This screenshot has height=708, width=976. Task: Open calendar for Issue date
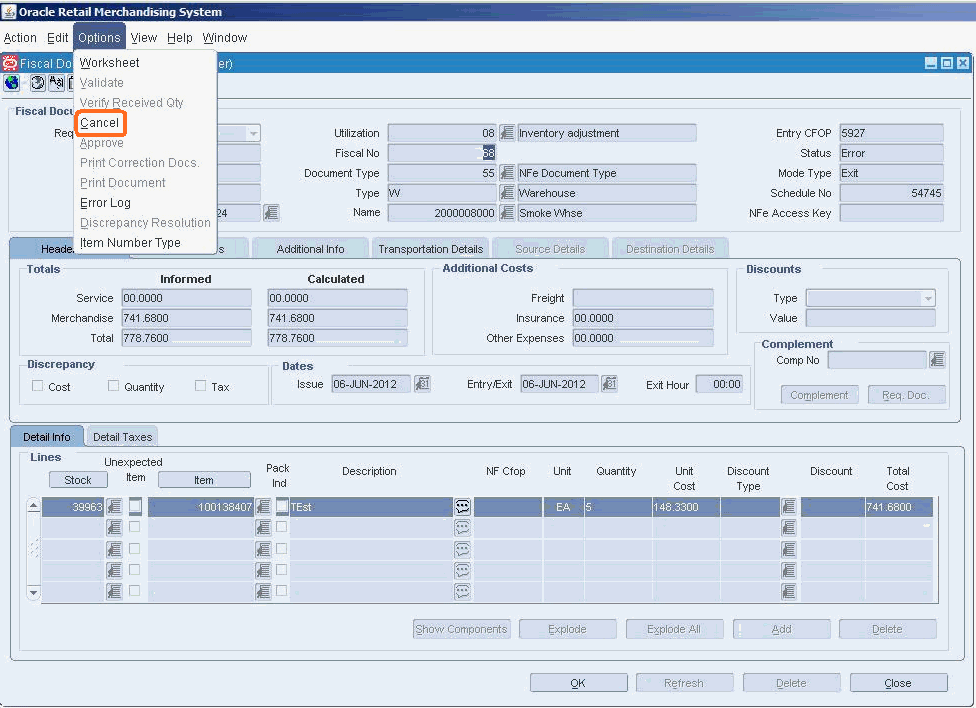pyautogui.click(x=422, y=384)
